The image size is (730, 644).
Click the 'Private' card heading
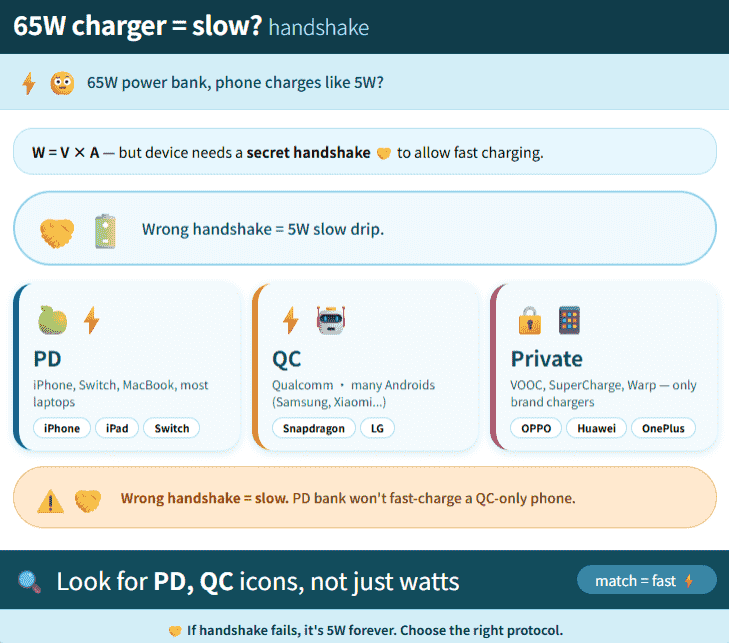coord(547,359)
